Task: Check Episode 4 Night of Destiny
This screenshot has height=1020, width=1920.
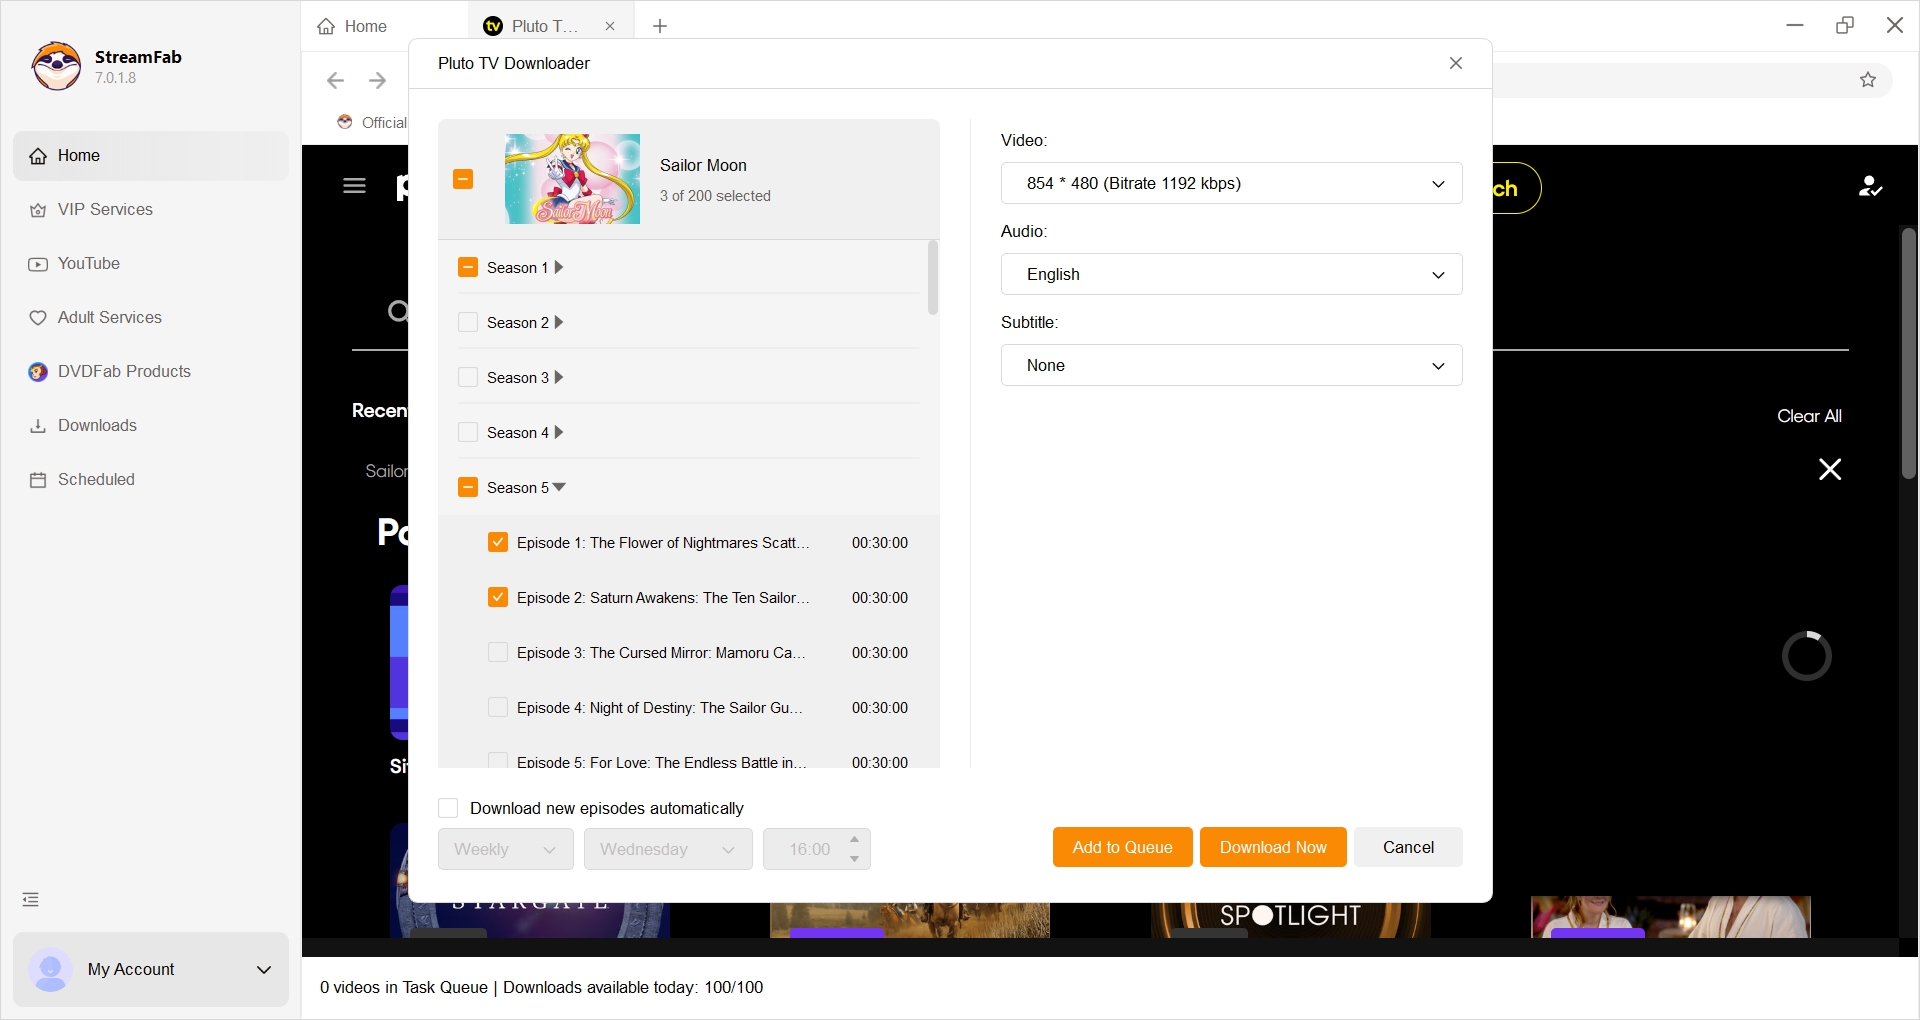Action: [x=498, y=707]
